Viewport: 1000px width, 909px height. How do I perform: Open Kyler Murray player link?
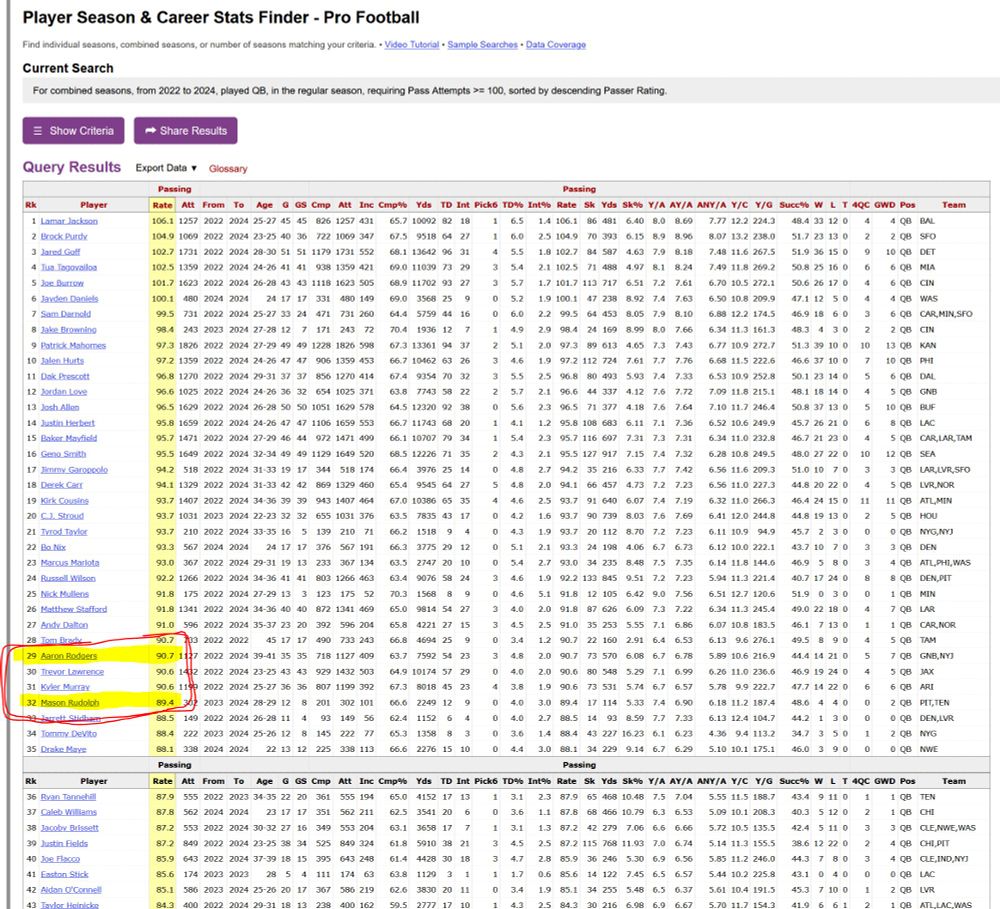tap(65, 687)
